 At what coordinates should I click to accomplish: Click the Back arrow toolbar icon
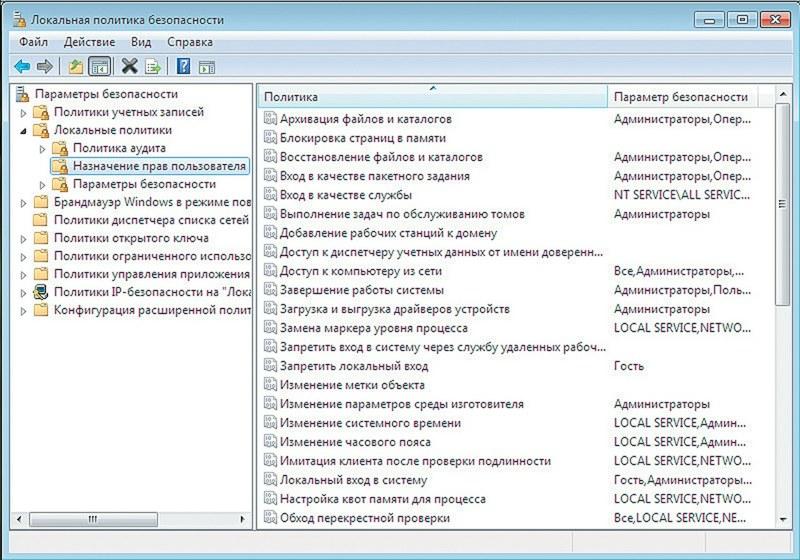[22, 67]
